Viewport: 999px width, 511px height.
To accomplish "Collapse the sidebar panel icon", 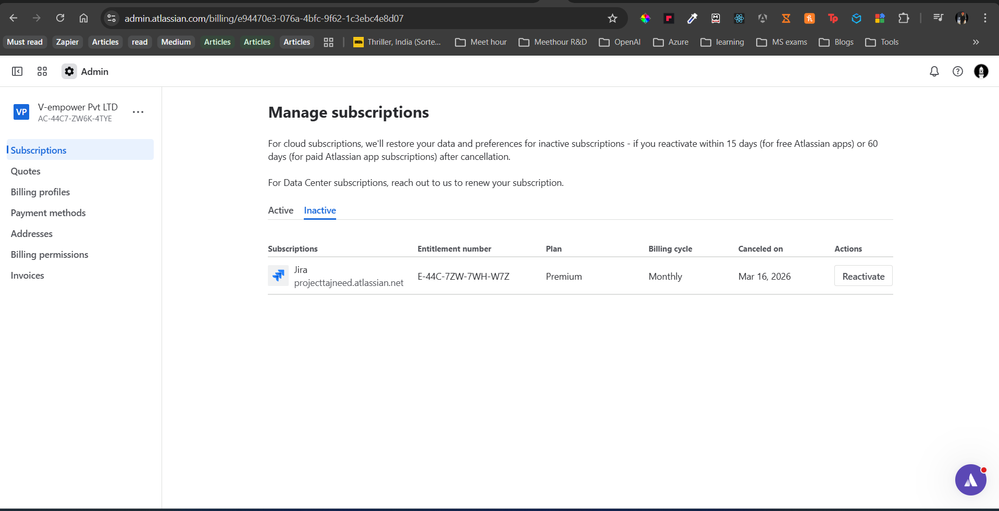I will (x=17, y=72).
